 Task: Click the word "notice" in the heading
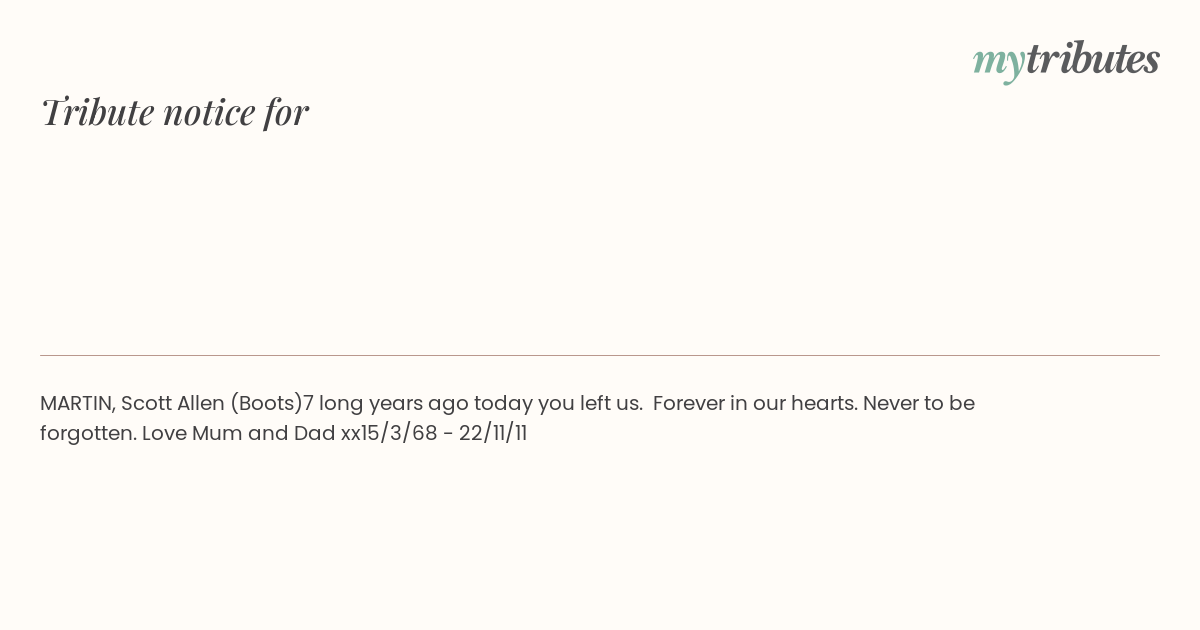tap(209, 113)
